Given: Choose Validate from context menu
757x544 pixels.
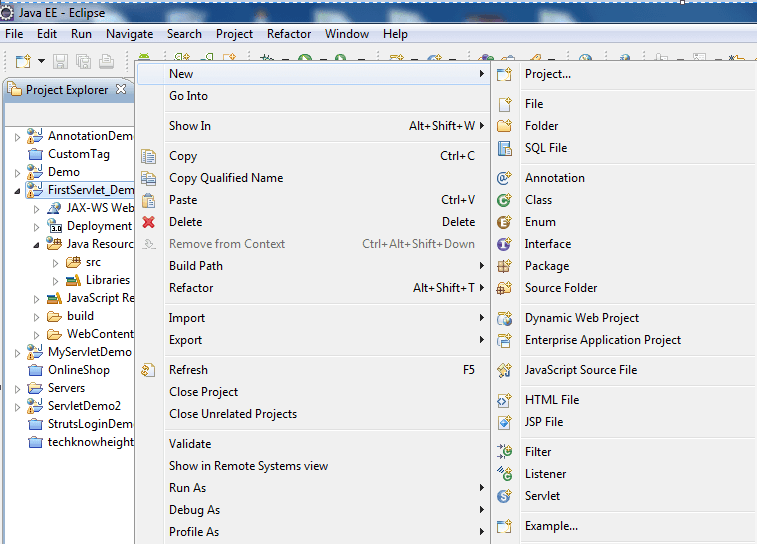Looking at the screenshot, I should coord(314,444).
